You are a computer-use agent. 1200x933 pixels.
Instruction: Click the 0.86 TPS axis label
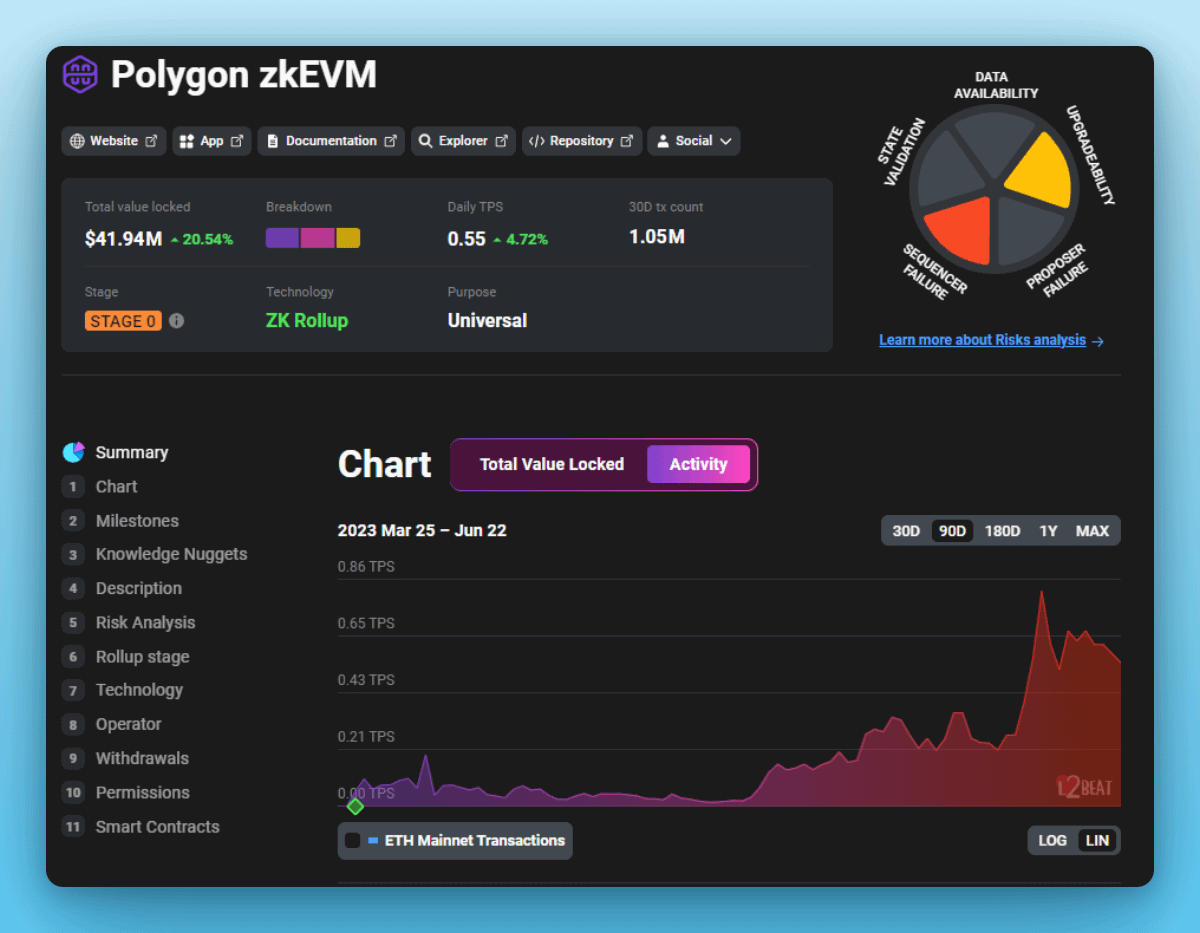point(366,566)
